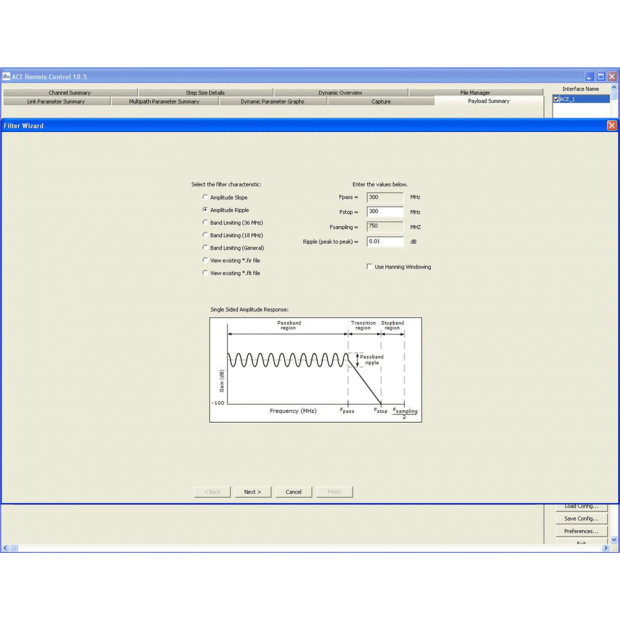Enable Use Hanning Windowing checkbox

coord(369,267)
